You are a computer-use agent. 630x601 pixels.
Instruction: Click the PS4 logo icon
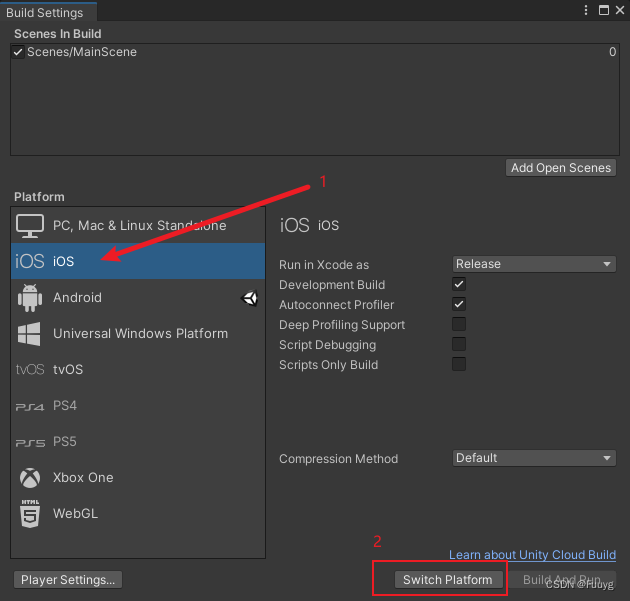[30, 407]
